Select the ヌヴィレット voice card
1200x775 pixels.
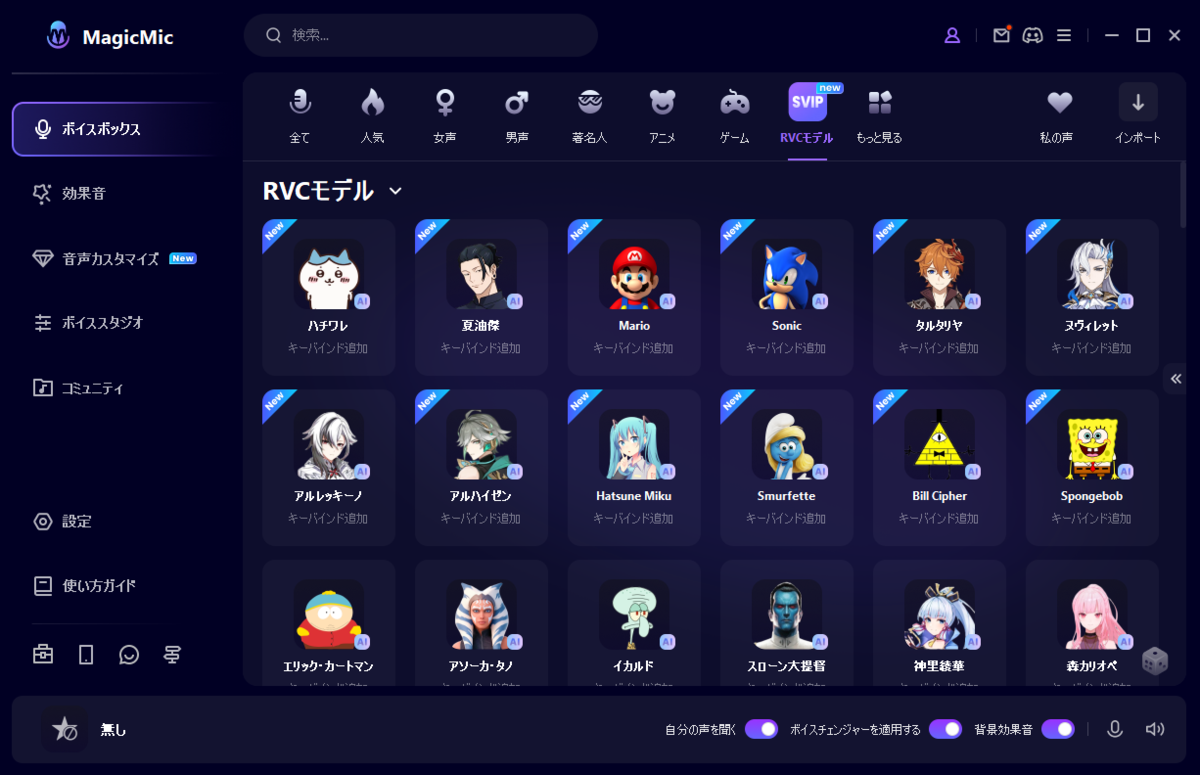pos(1092,298)
